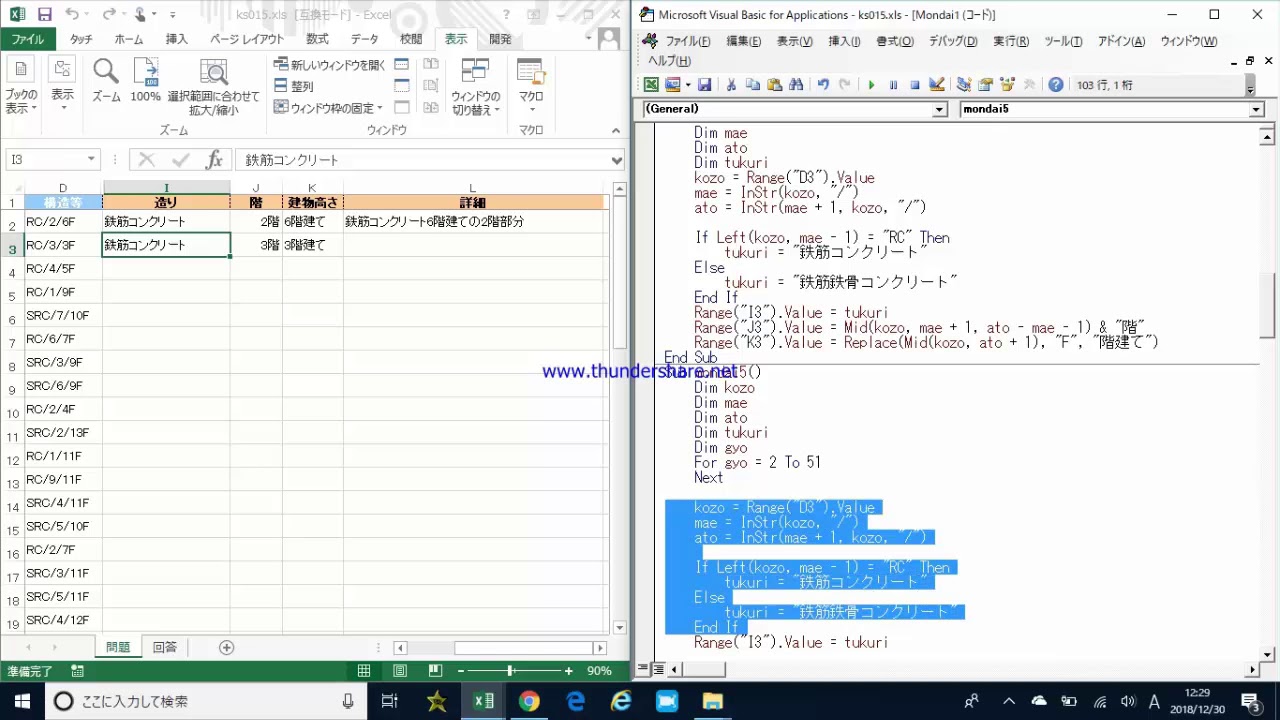Adjust the Excel zoom slider handle
Screen dimensions: 1280x720
click(510, 671)
